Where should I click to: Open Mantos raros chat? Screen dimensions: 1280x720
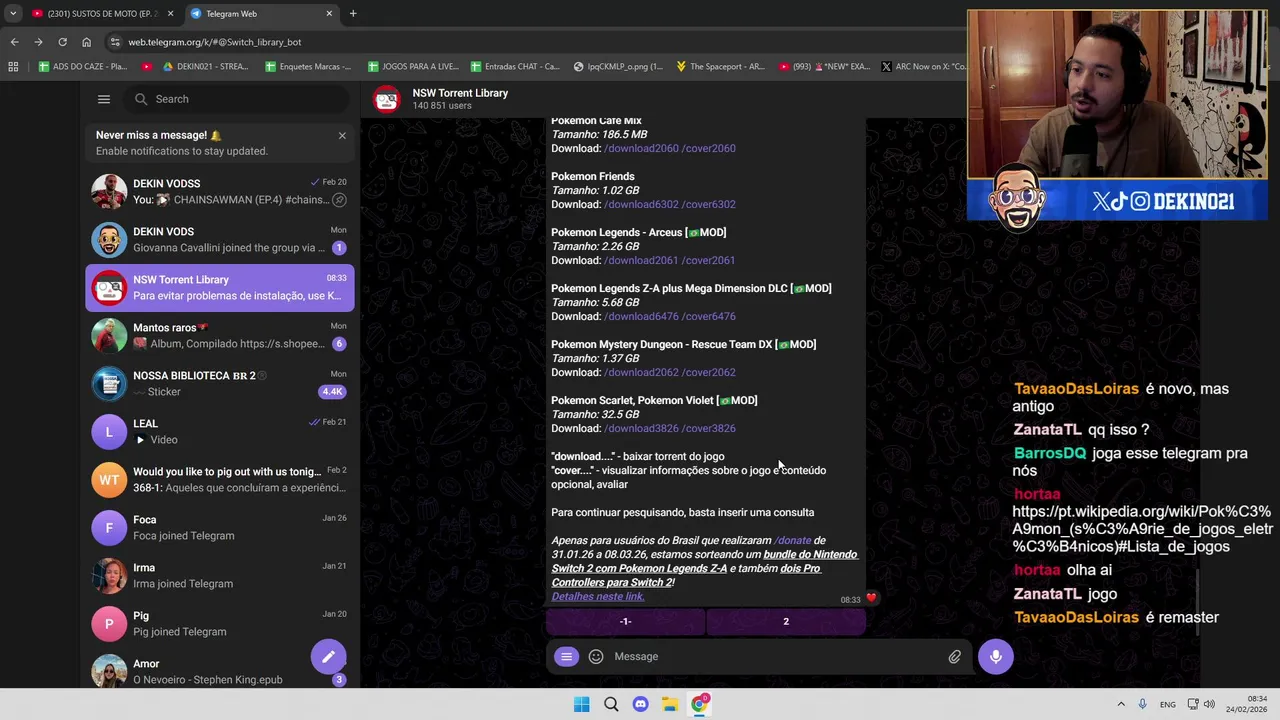[x=220, y=336]
